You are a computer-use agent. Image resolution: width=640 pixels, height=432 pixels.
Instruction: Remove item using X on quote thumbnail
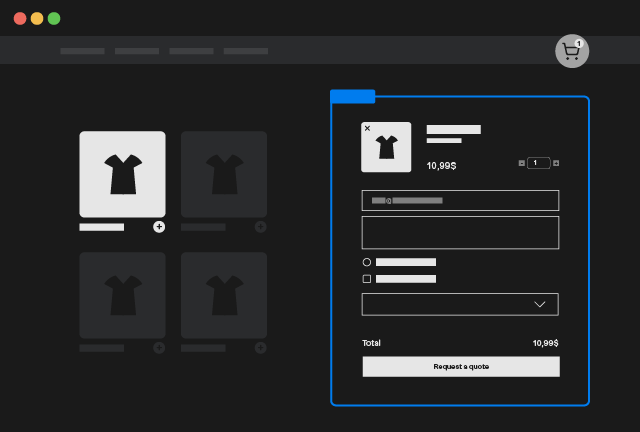click(367, 129)
